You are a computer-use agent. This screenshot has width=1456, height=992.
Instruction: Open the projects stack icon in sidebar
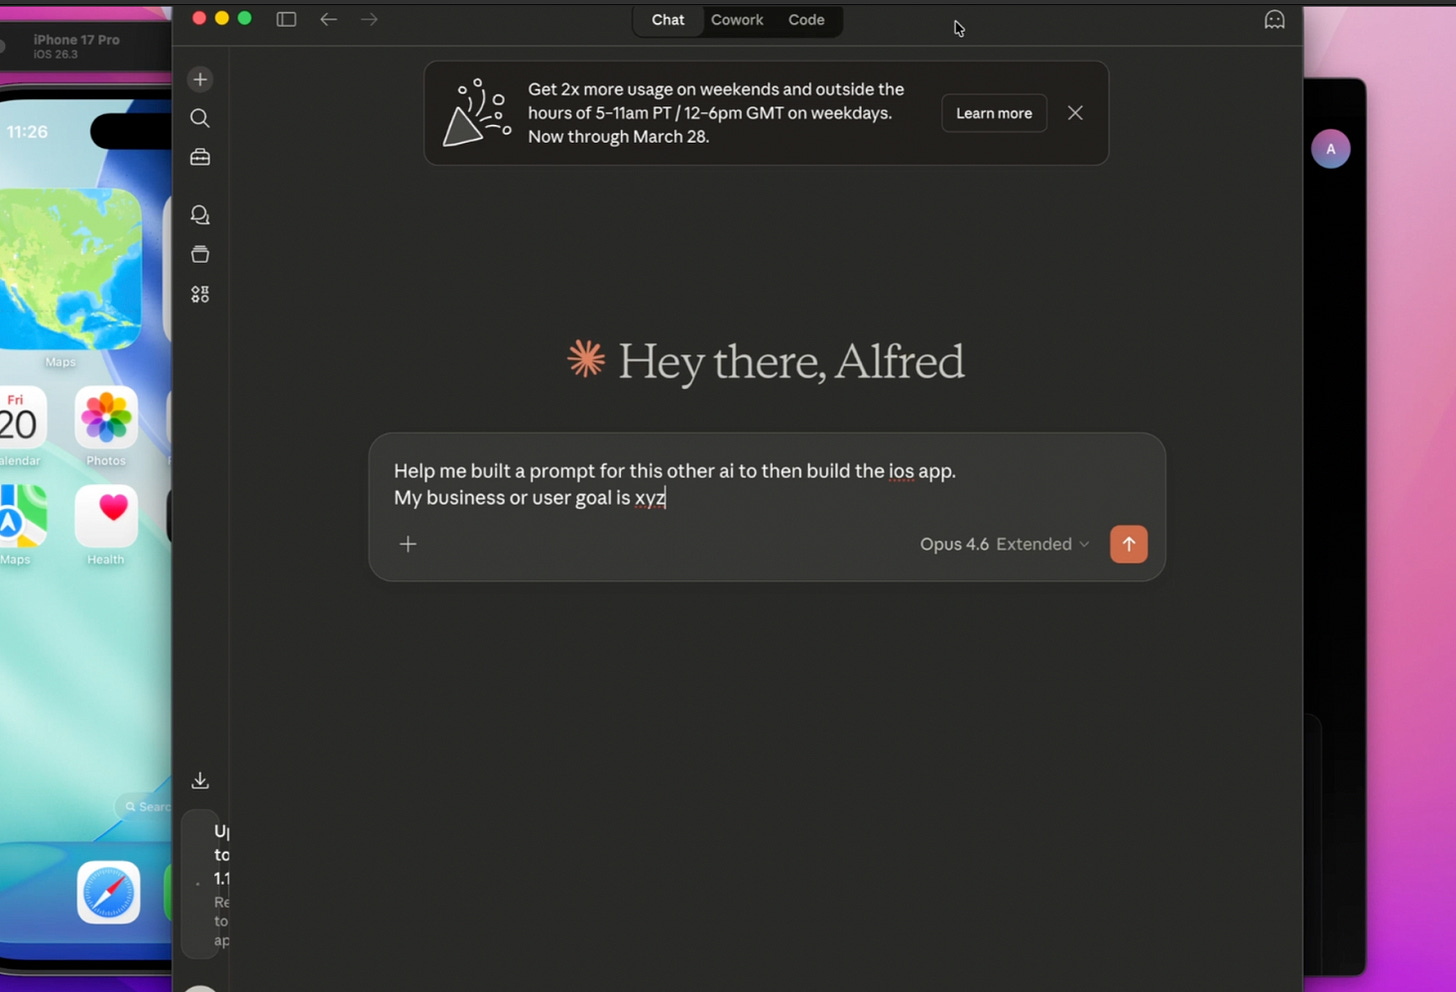pos(200,254)
